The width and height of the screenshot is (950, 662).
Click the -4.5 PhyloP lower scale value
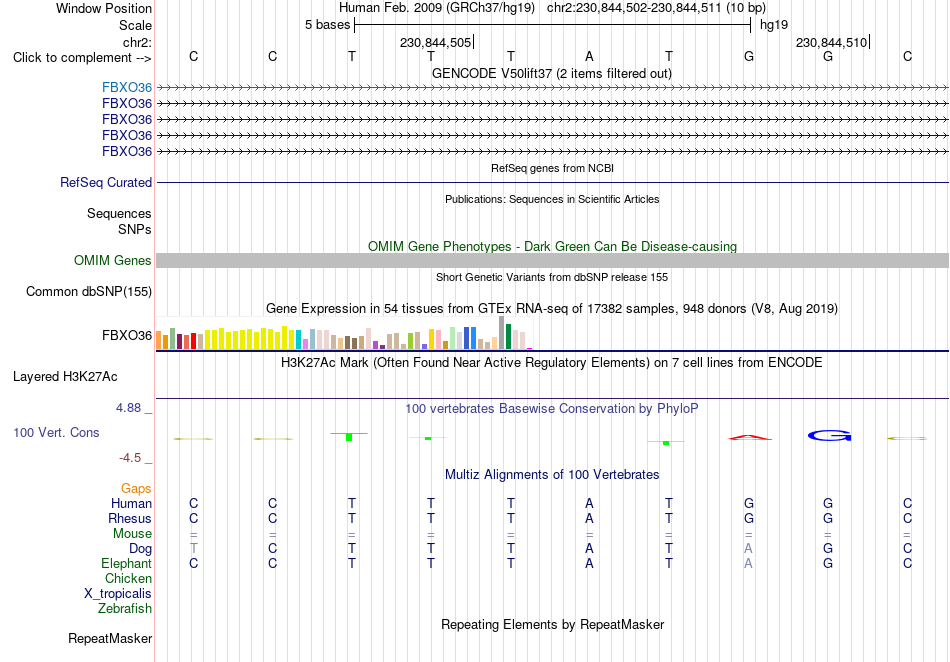pos(130,458)
